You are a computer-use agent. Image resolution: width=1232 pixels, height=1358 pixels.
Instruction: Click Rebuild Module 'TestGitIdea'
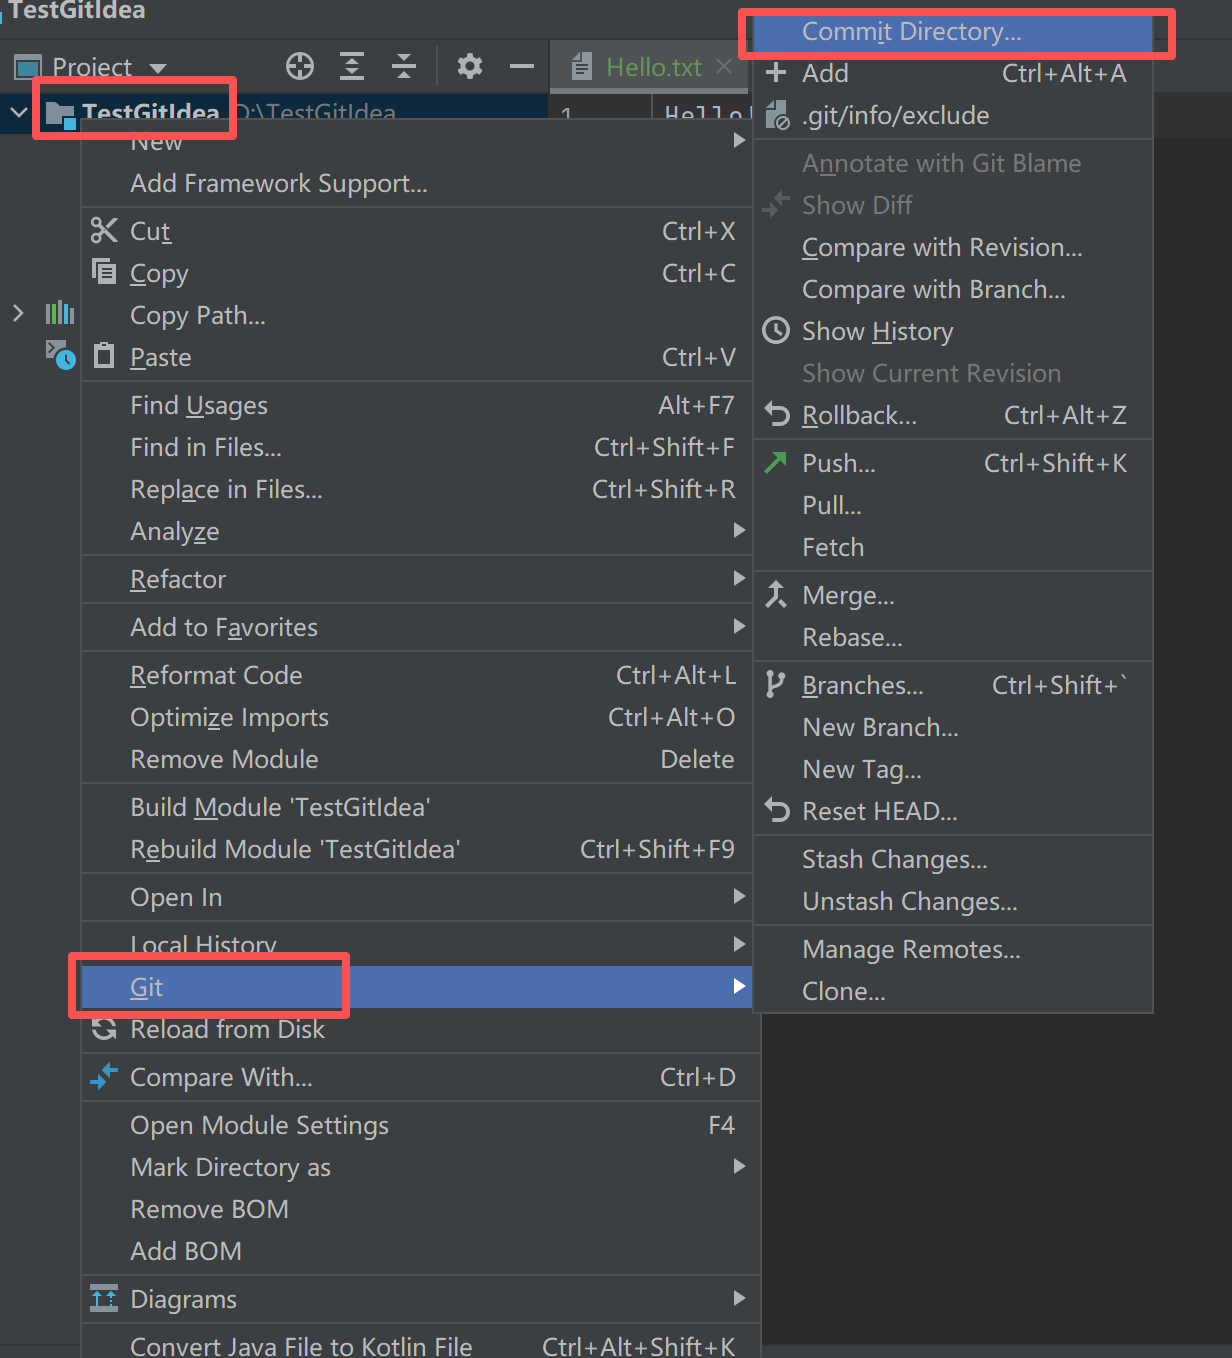[x=416, y=849]
